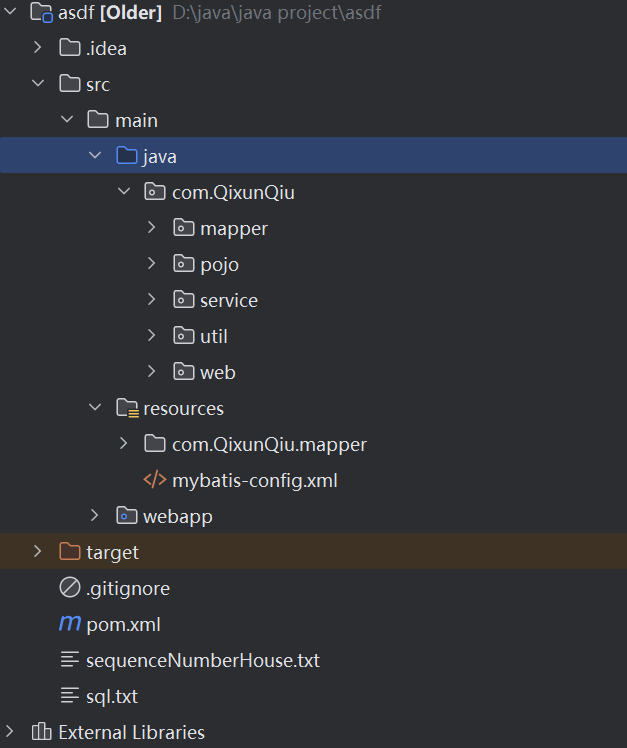Click the resources root folder icon
The width and height of the screenshot is (627, 748).
click(x=126, y=408)
